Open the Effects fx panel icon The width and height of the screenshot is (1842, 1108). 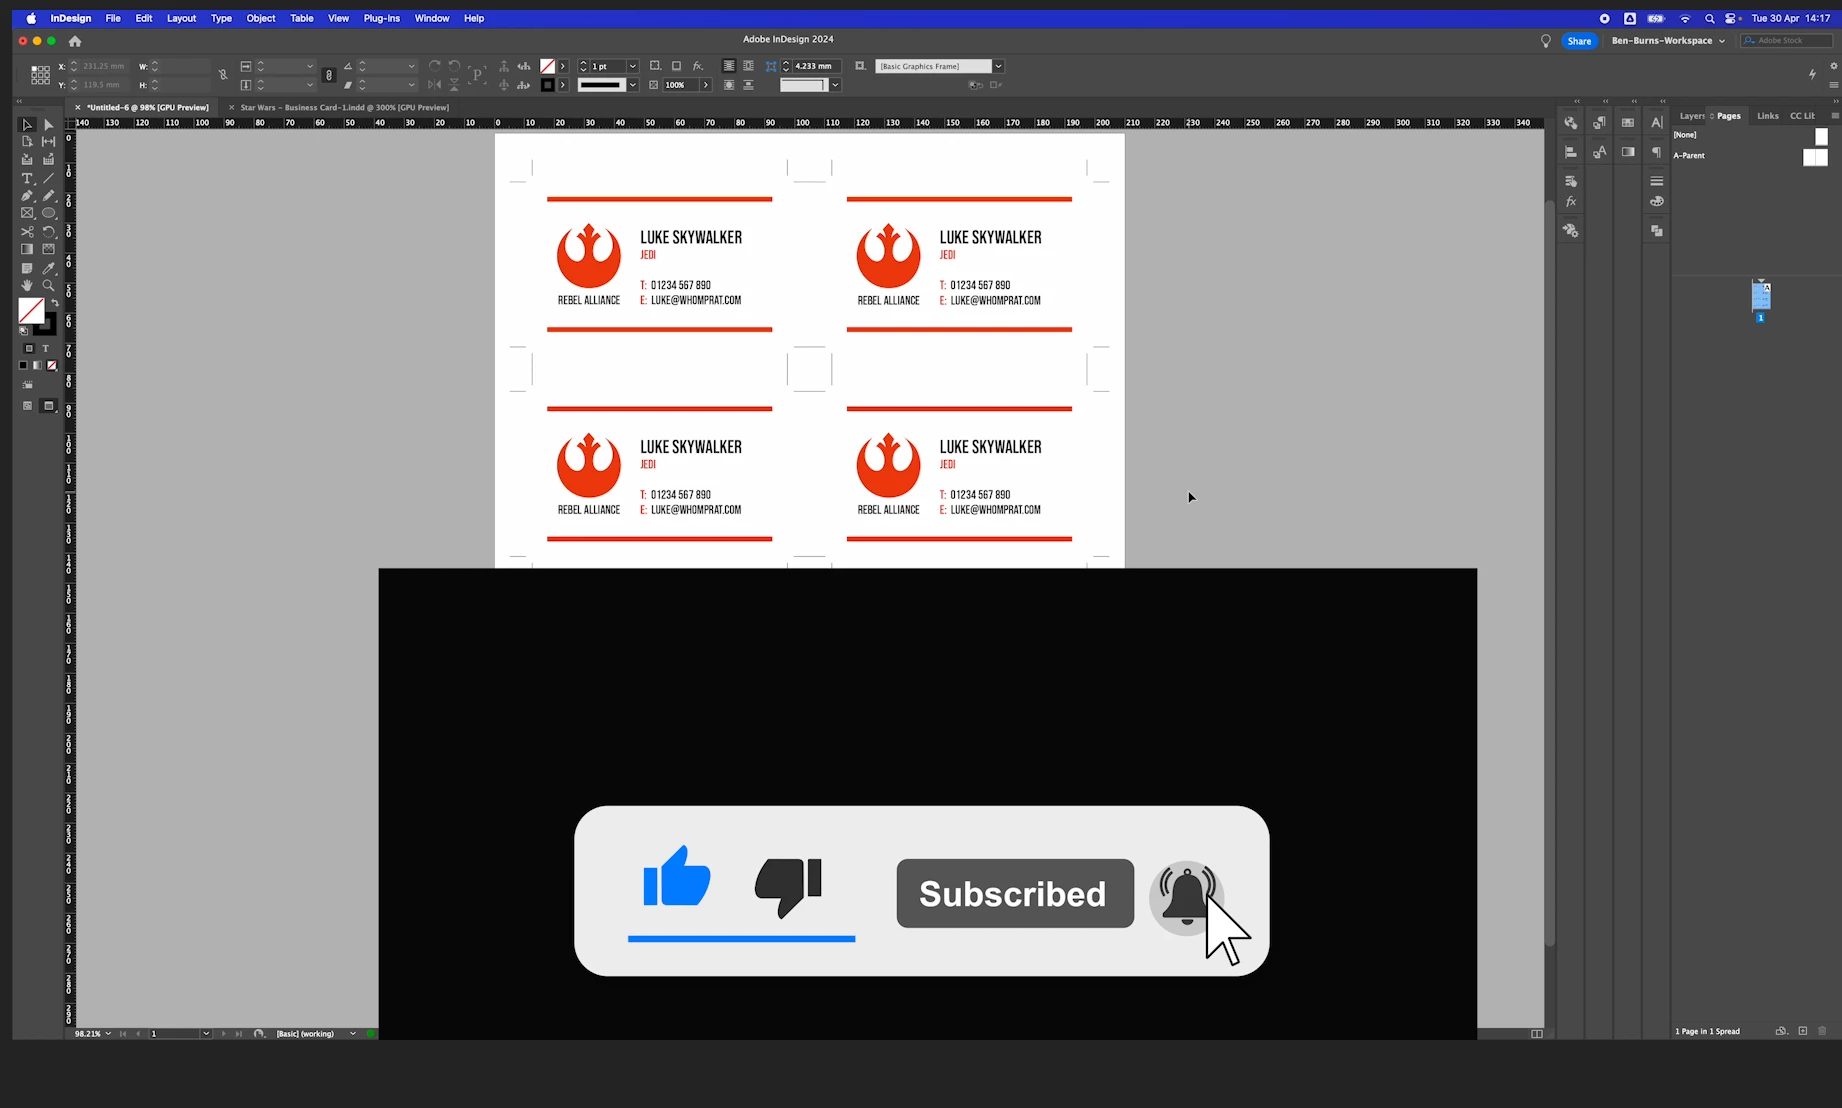[1571, 202]
